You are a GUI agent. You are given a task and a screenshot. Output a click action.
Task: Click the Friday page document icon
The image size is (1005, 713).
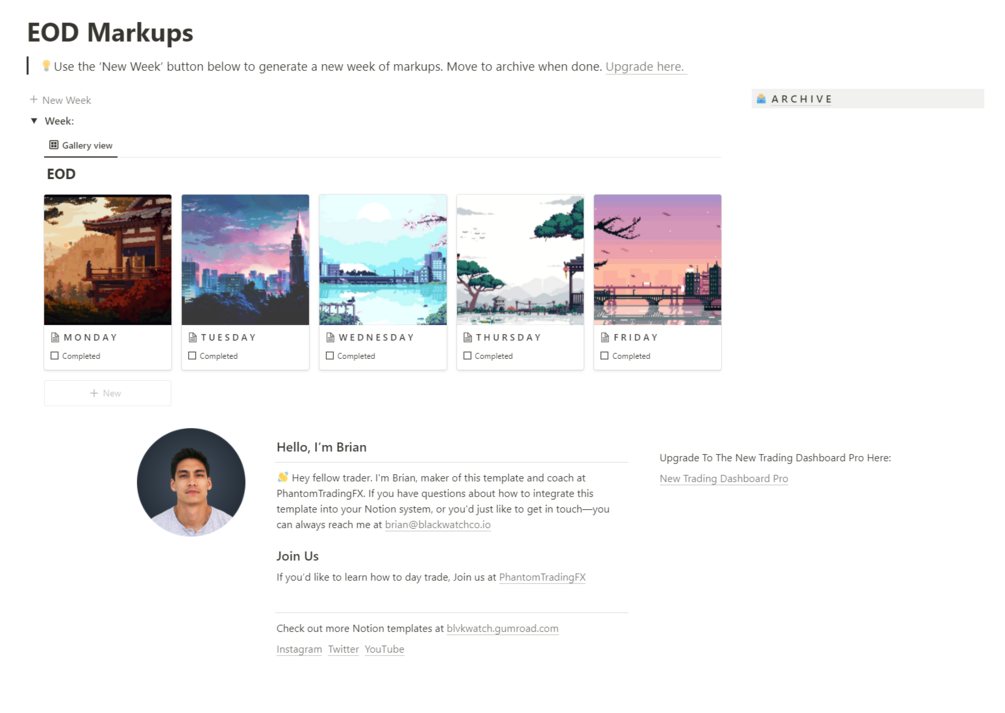coord(605,338)
